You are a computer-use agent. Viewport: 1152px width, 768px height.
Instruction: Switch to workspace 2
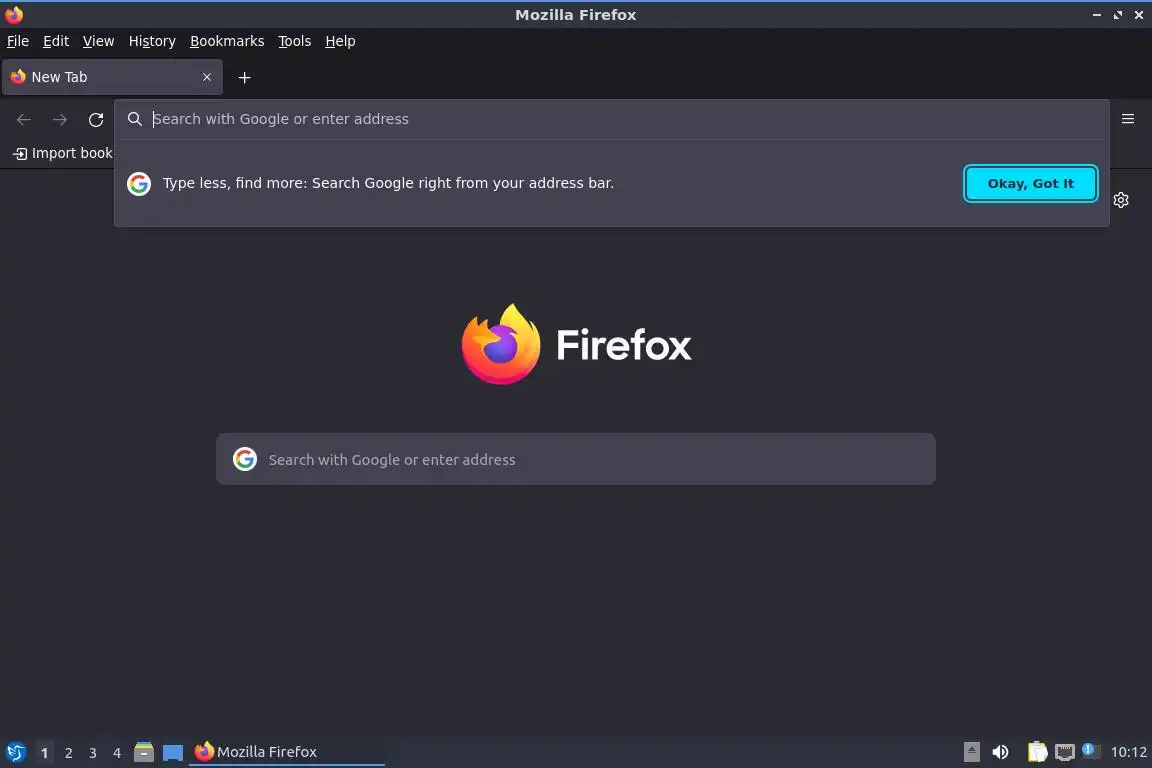coord(68,753)
